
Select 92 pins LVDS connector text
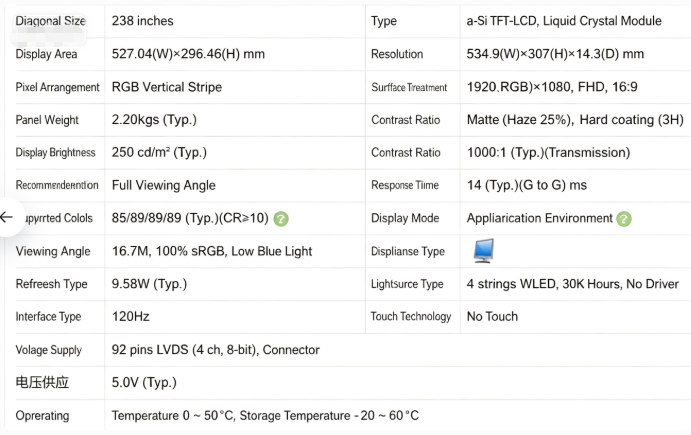(x=215, y=349)
